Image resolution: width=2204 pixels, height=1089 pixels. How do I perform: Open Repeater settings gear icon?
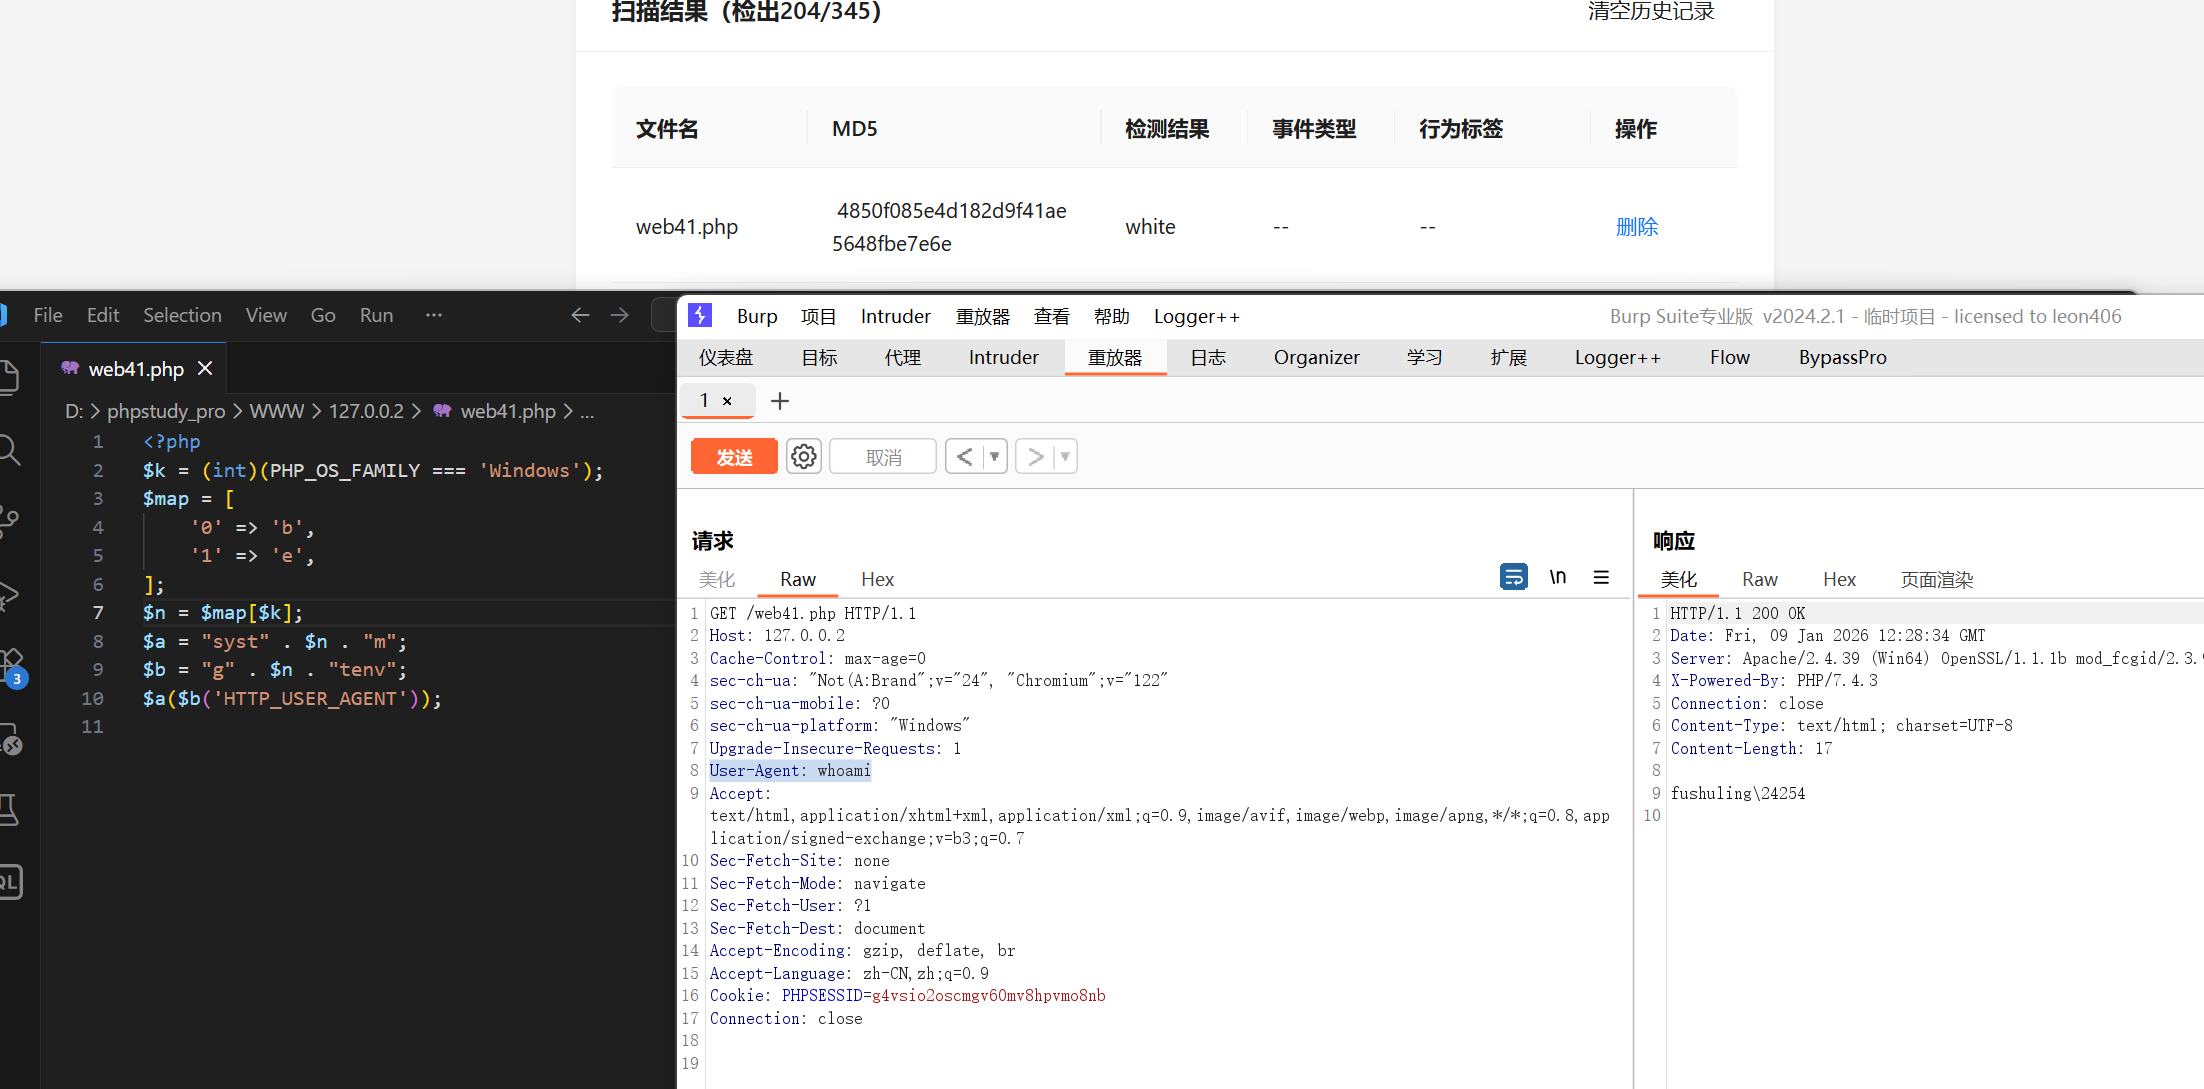tap(803, 457)
